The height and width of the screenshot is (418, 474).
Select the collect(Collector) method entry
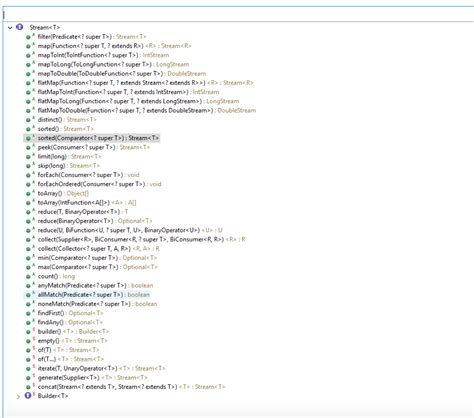coord(98,249)
